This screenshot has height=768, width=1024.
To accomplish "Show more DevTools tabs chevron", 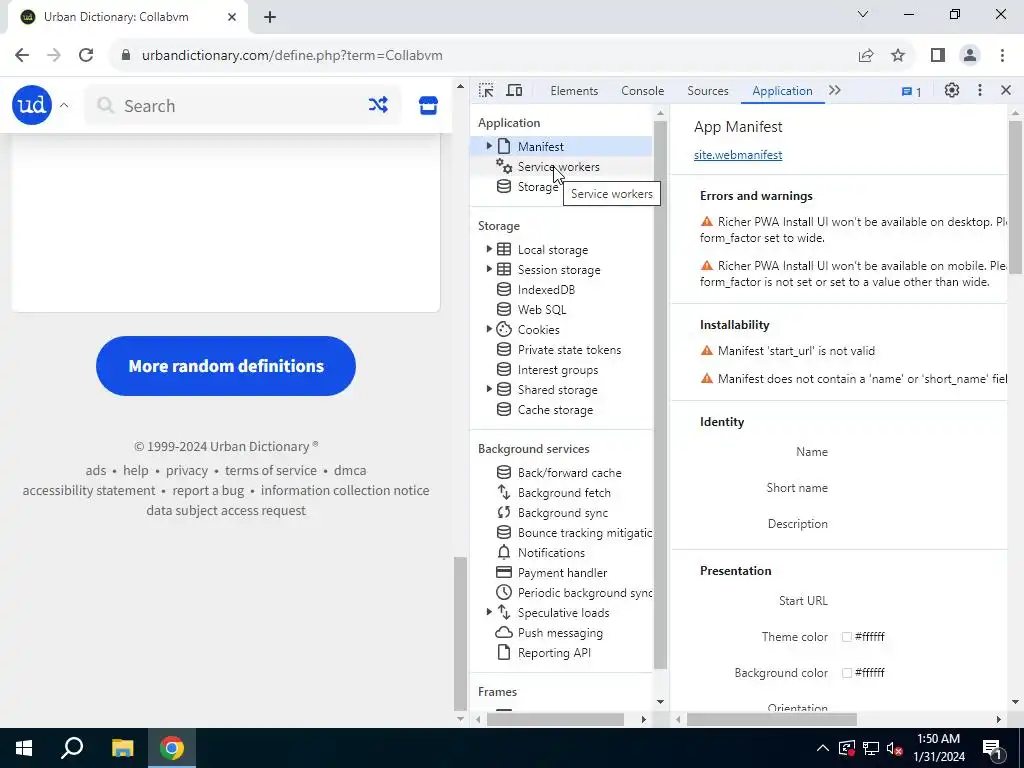I will (835, 91).
